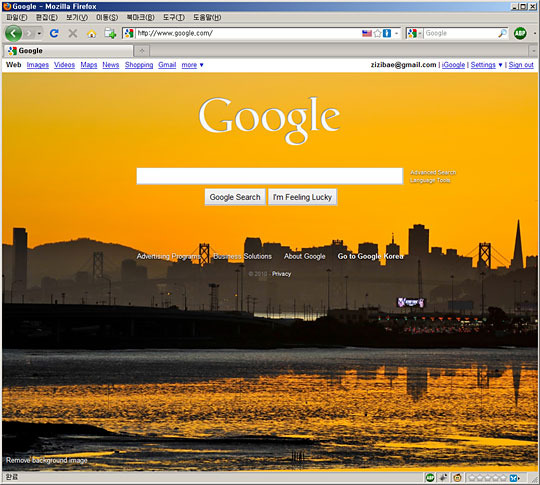
Task: Open the 도움말(H) menu
Action: (x=207, y=17)
